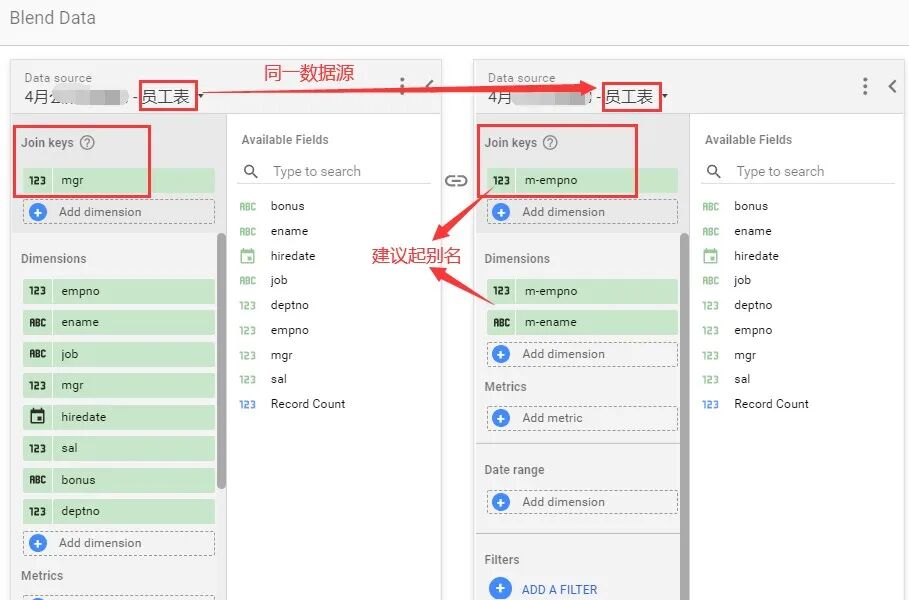Image resolution: width=909 pixels, height=600 pixels.
Task: Select ename dimension chip in left panel
Action: (x=119, y=322)
